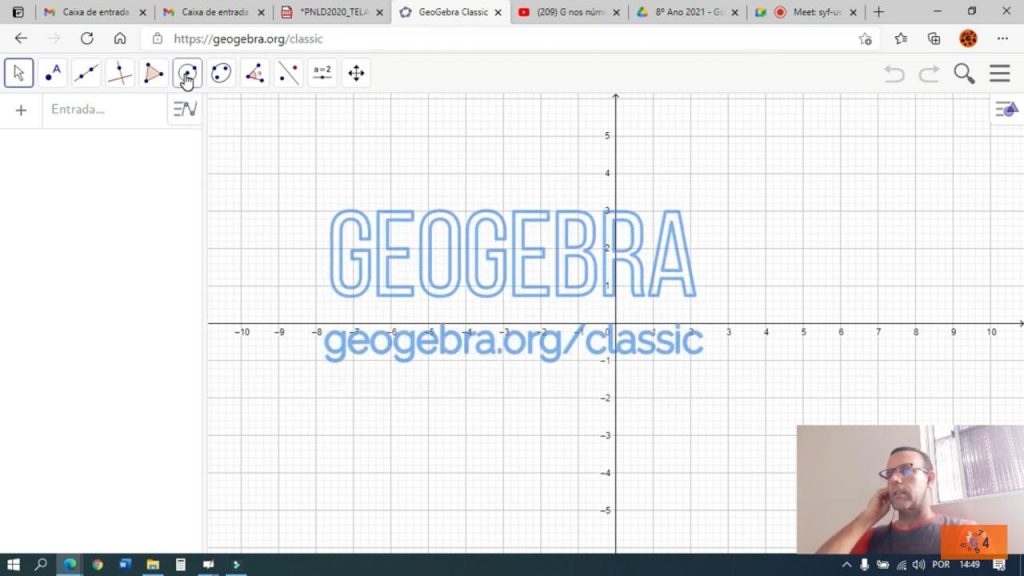Close the PNLD2020_TELA tab
This screenshot has height=576, width=1024.
[379, 12]
